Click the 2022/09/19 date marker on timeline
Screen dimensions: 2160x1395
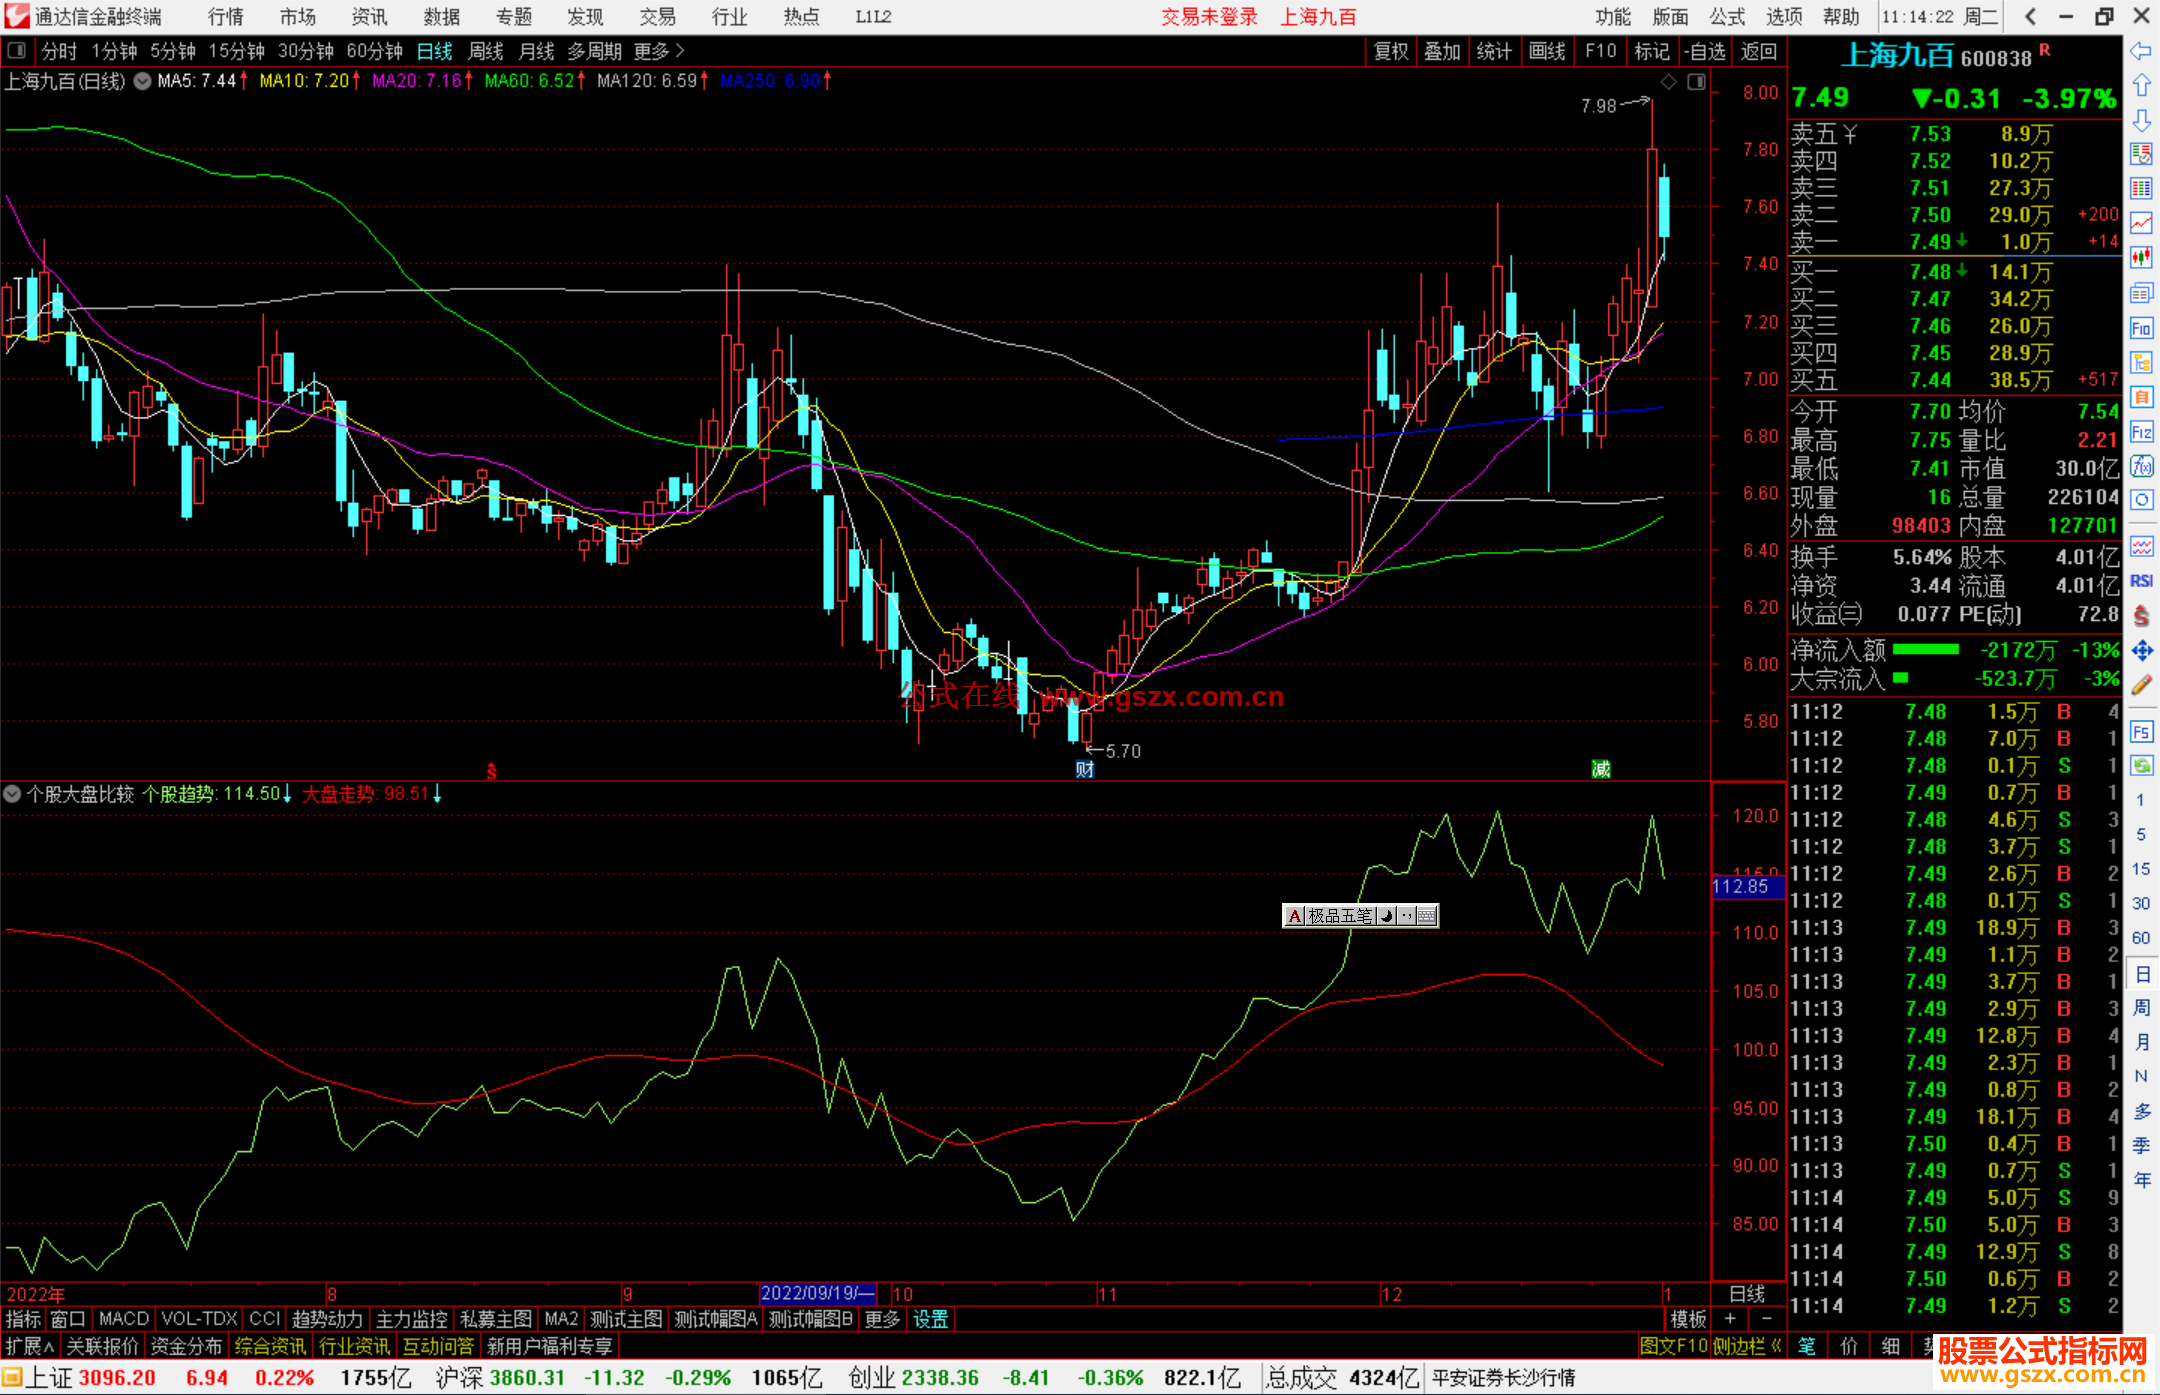pyautogui.click(x=817, y=1293)
